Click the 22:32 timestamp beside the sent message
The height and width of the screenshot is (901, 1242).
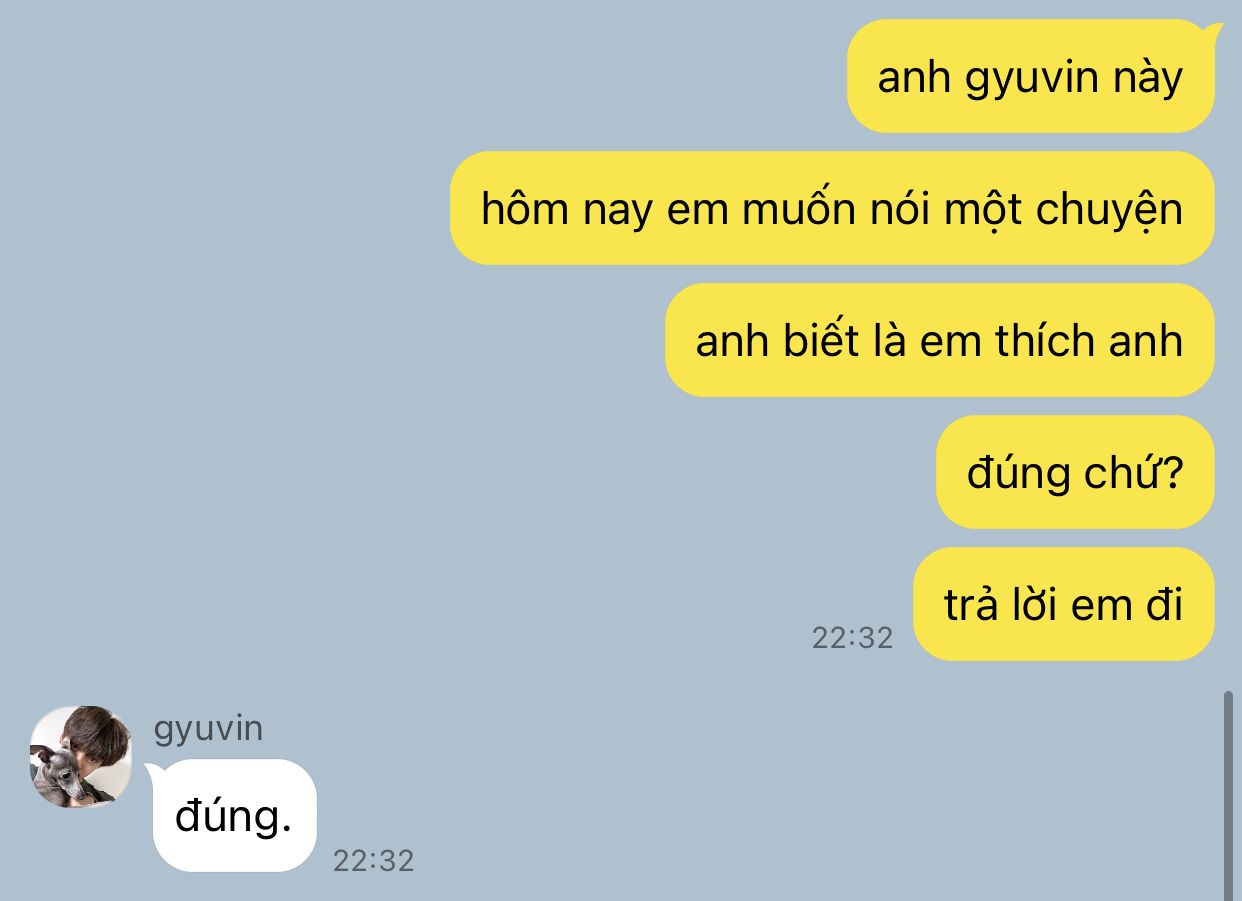coord(852,638)
